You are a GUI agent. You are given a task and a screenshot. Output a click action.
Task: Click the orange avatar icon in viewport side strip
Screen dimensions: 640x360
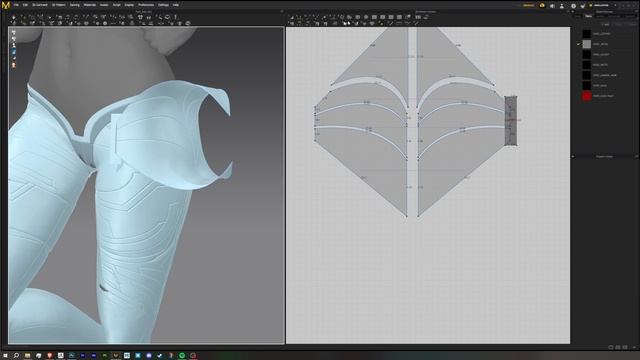click(13, 65)
